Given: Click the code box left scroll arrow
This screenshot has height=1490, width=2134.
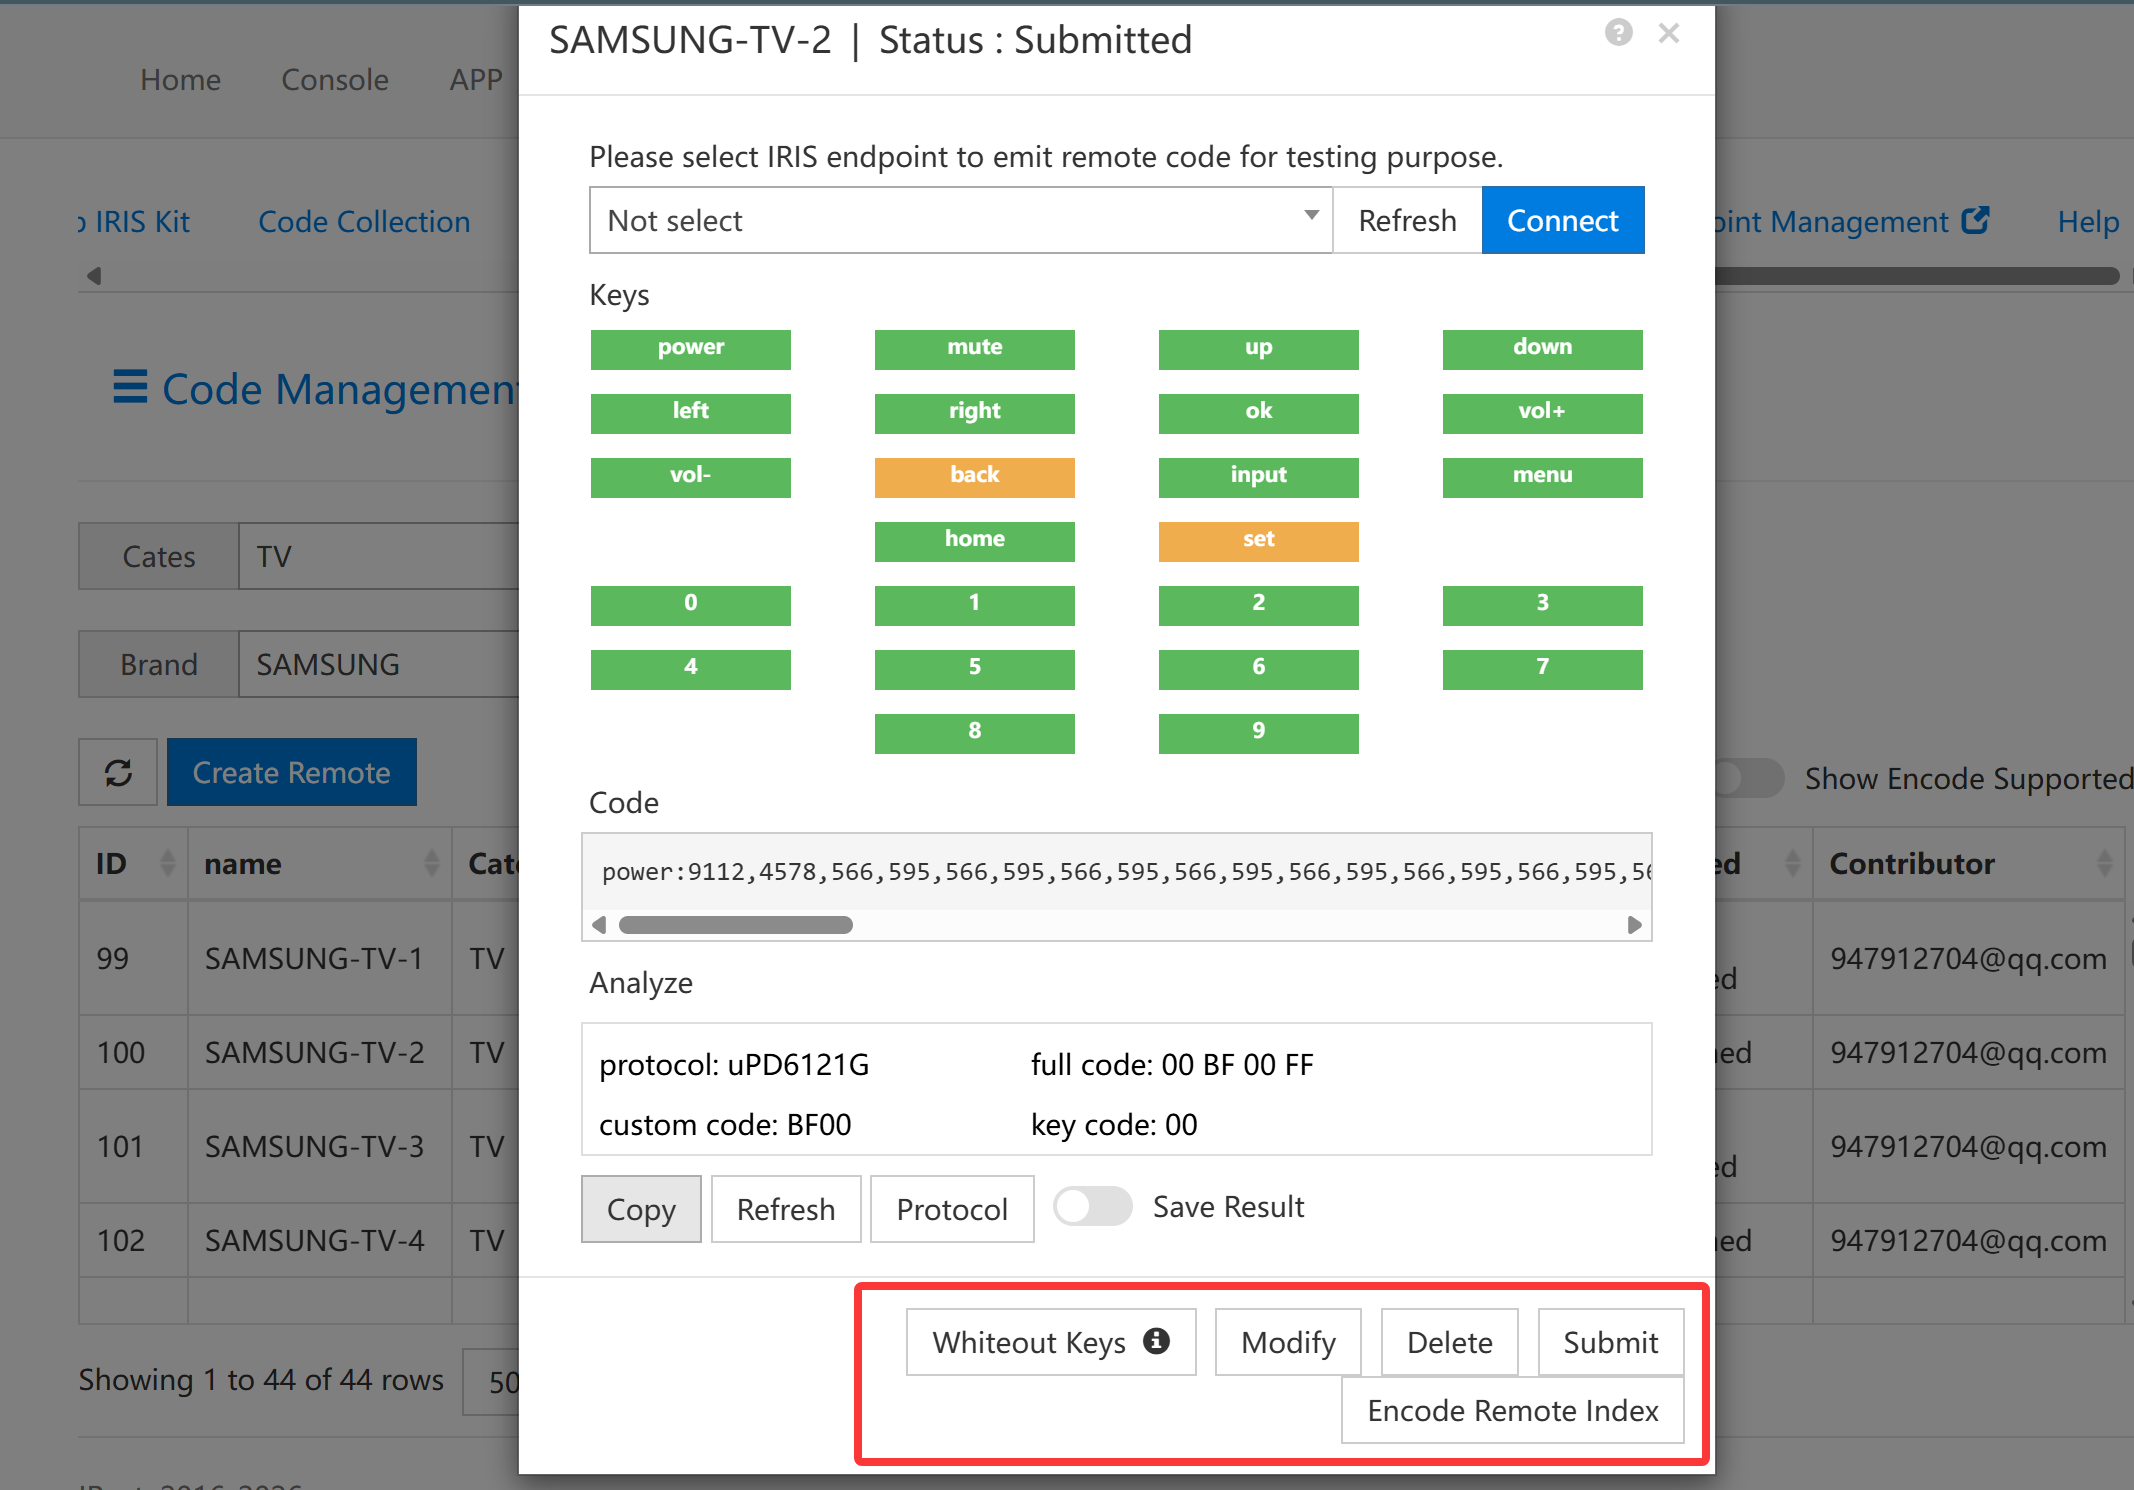Looking at the screenshot, I should pyautogui.click(x=599, y=925).
